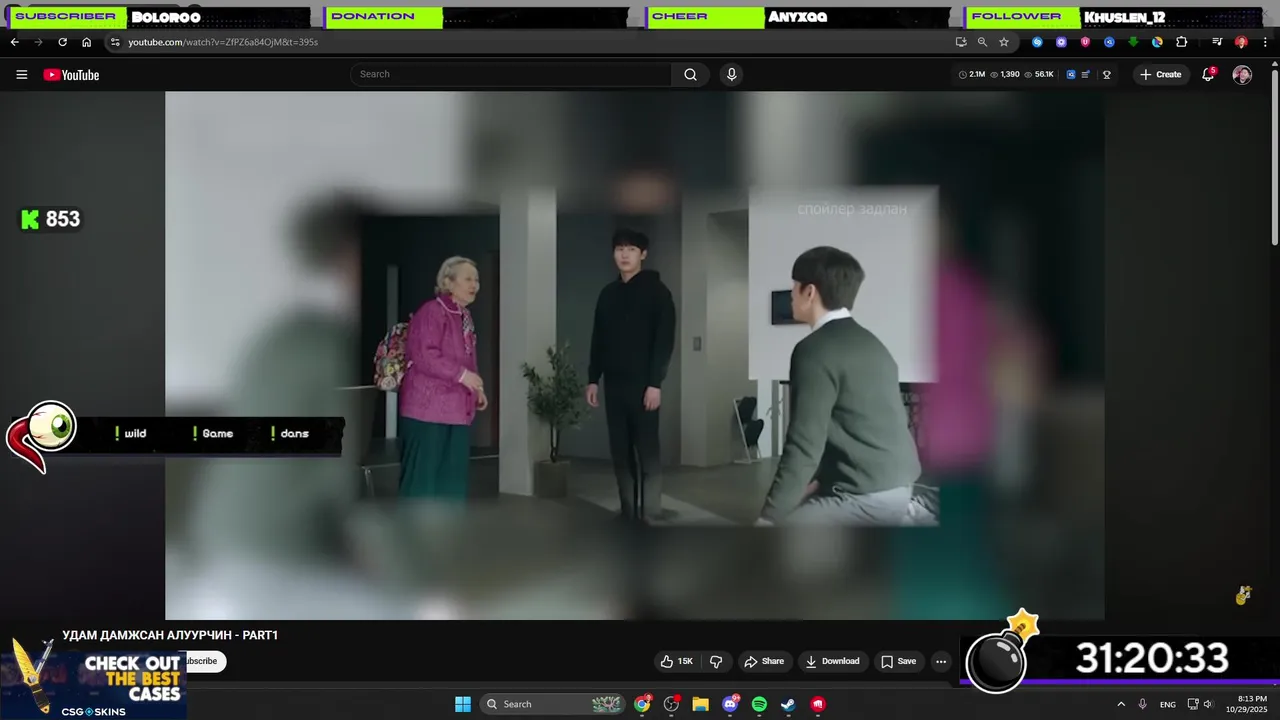Click the YouTube search magnifier button
This screenshot has height=720, width=1280.
tap(690, 74)
